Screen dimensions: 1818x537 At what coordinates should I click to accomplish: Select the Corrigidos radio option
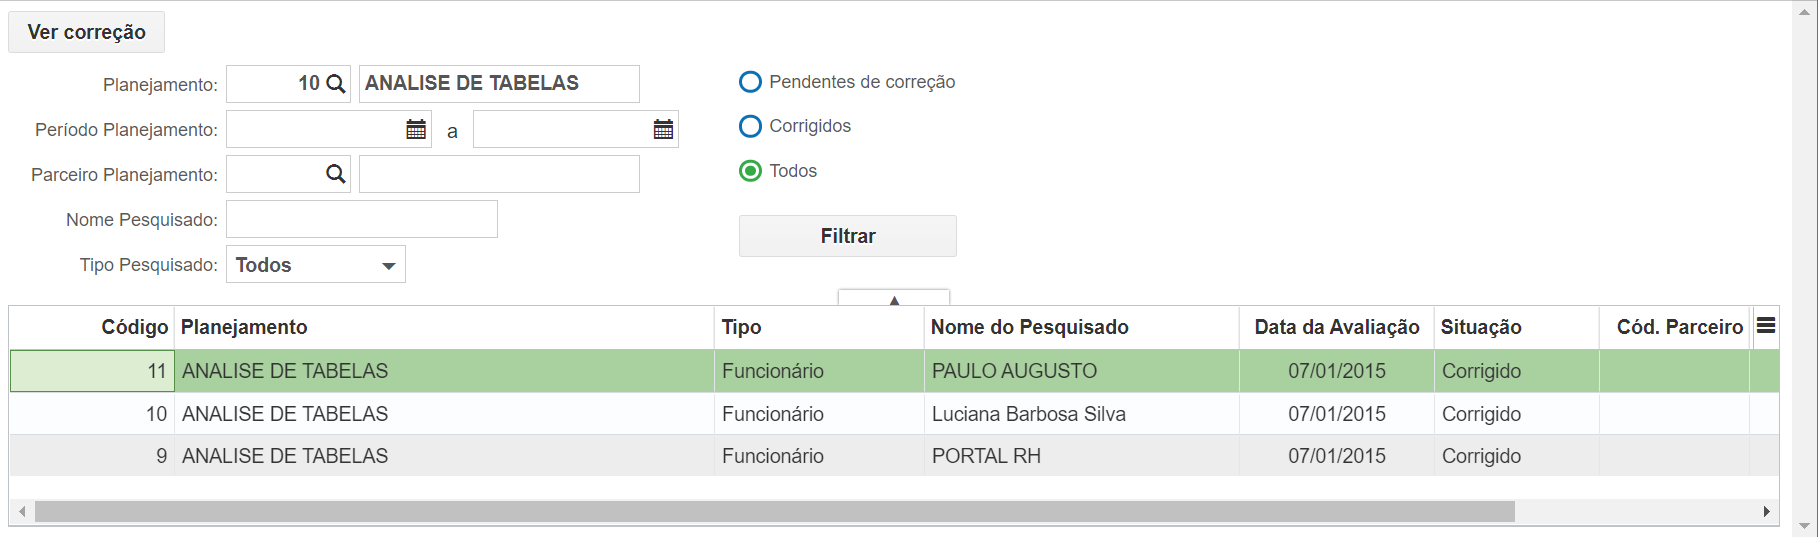[x=750, y=126]
